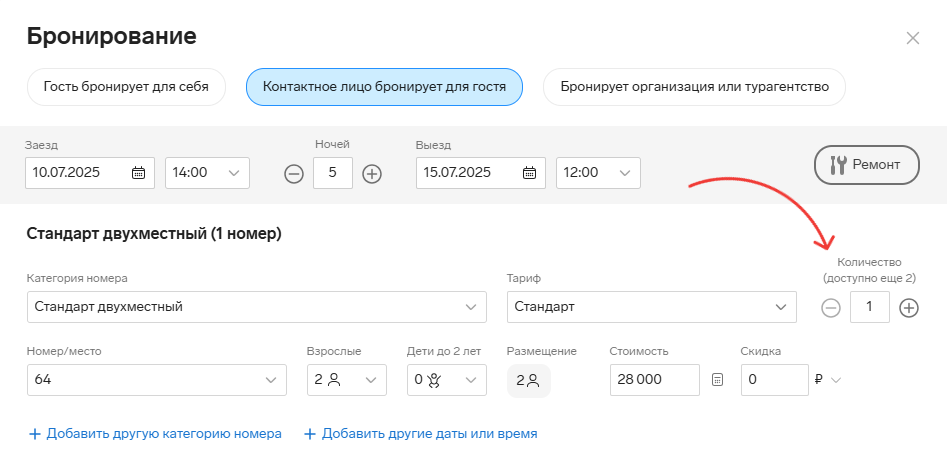Open the Категория номера dropdown
Viewport: 947px width, 461px height.
(257, 307)
